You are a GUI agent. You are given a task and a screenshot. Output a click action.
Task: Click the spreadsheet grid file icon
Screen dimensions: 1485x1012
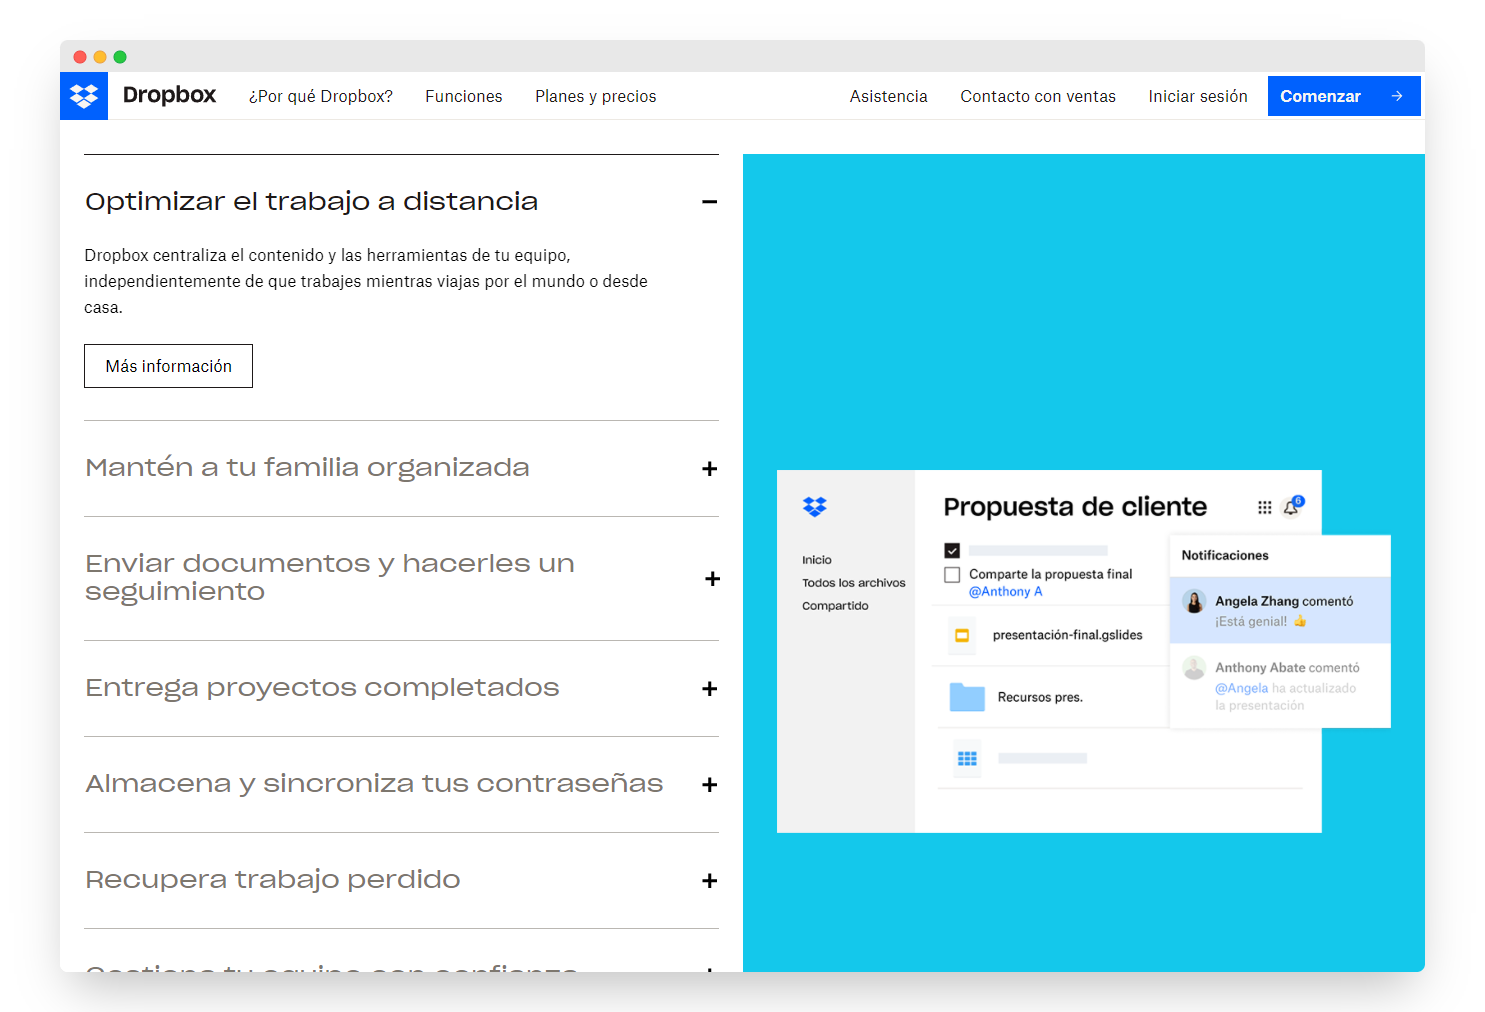tap(967, 759)
